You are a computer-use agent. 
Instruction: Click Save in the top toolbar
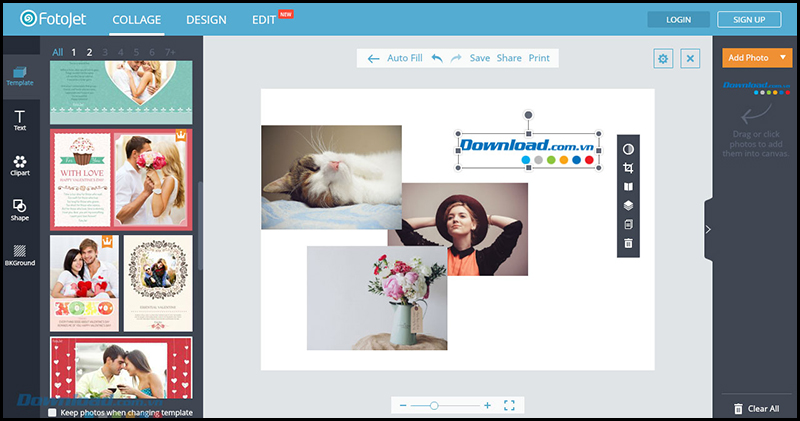(480, 58)
